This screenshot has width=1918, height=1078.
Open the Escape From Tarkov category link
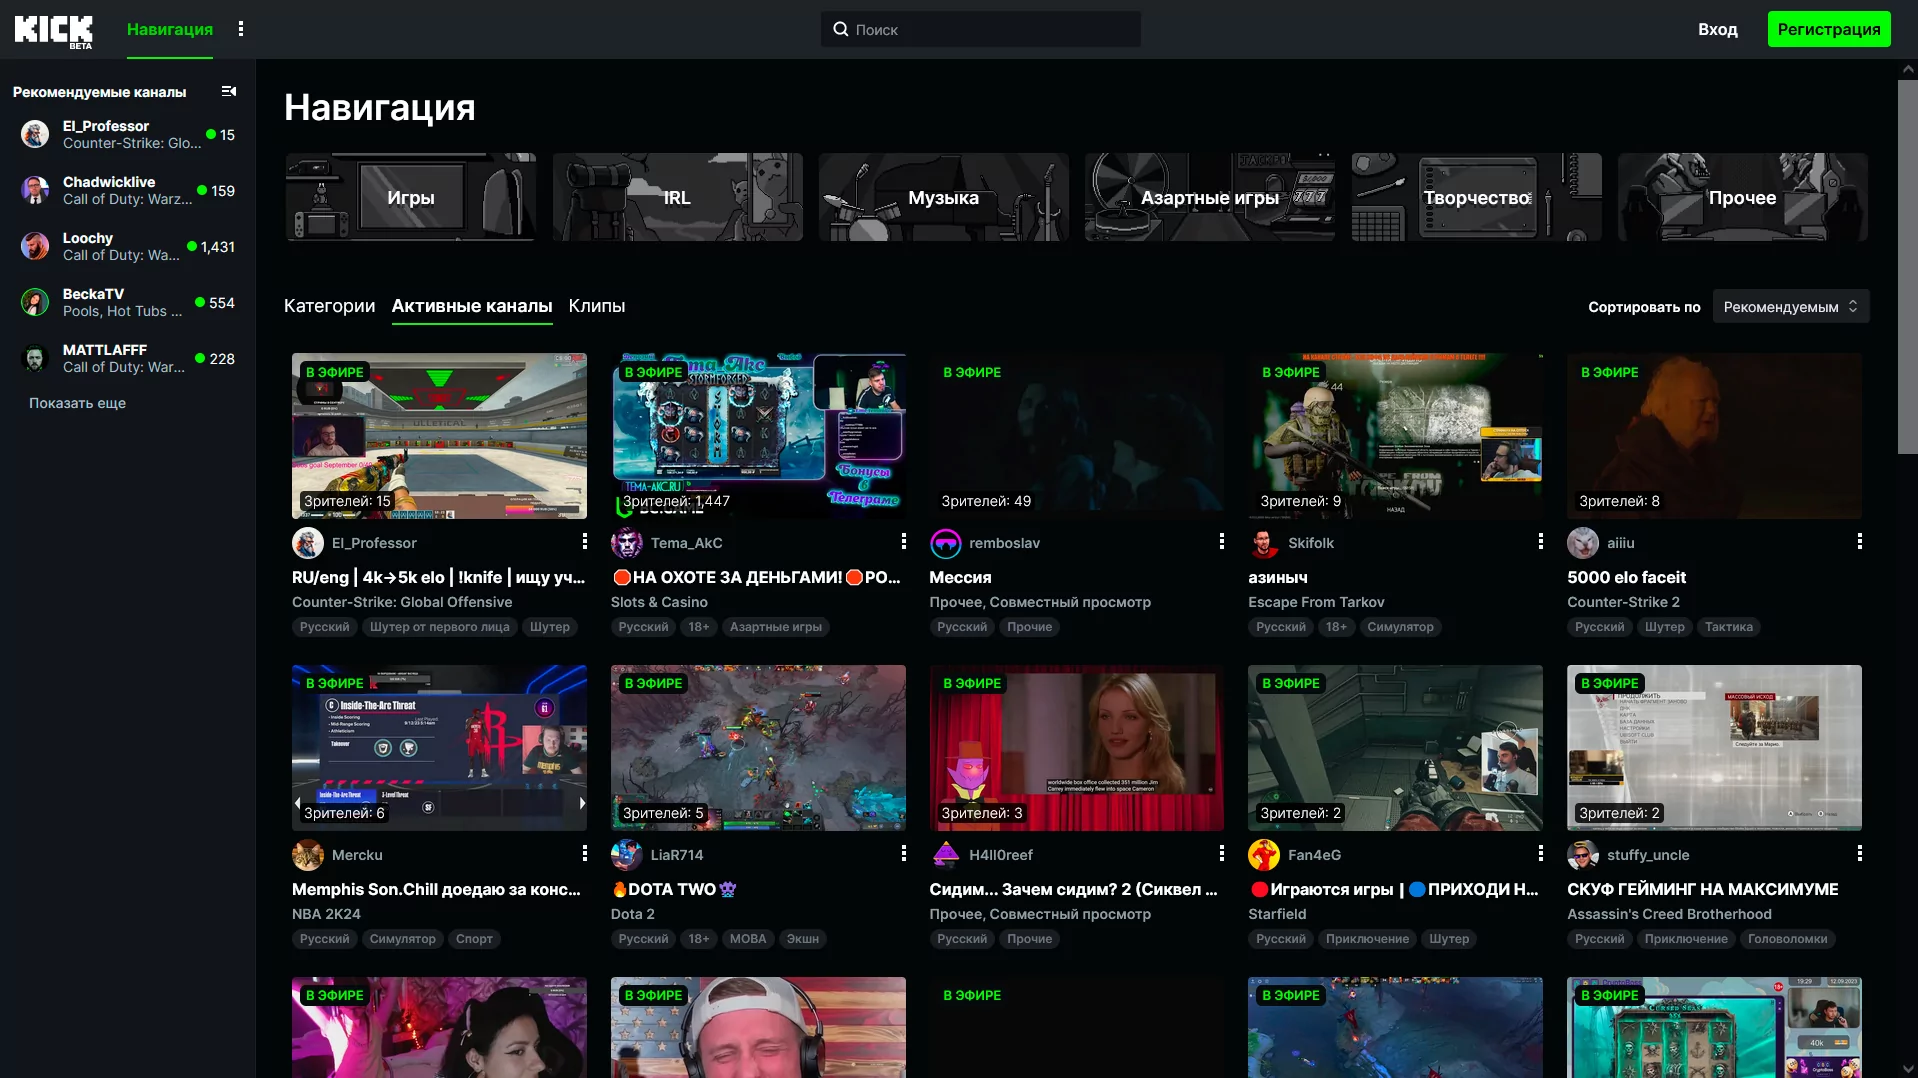(1316, 602)
